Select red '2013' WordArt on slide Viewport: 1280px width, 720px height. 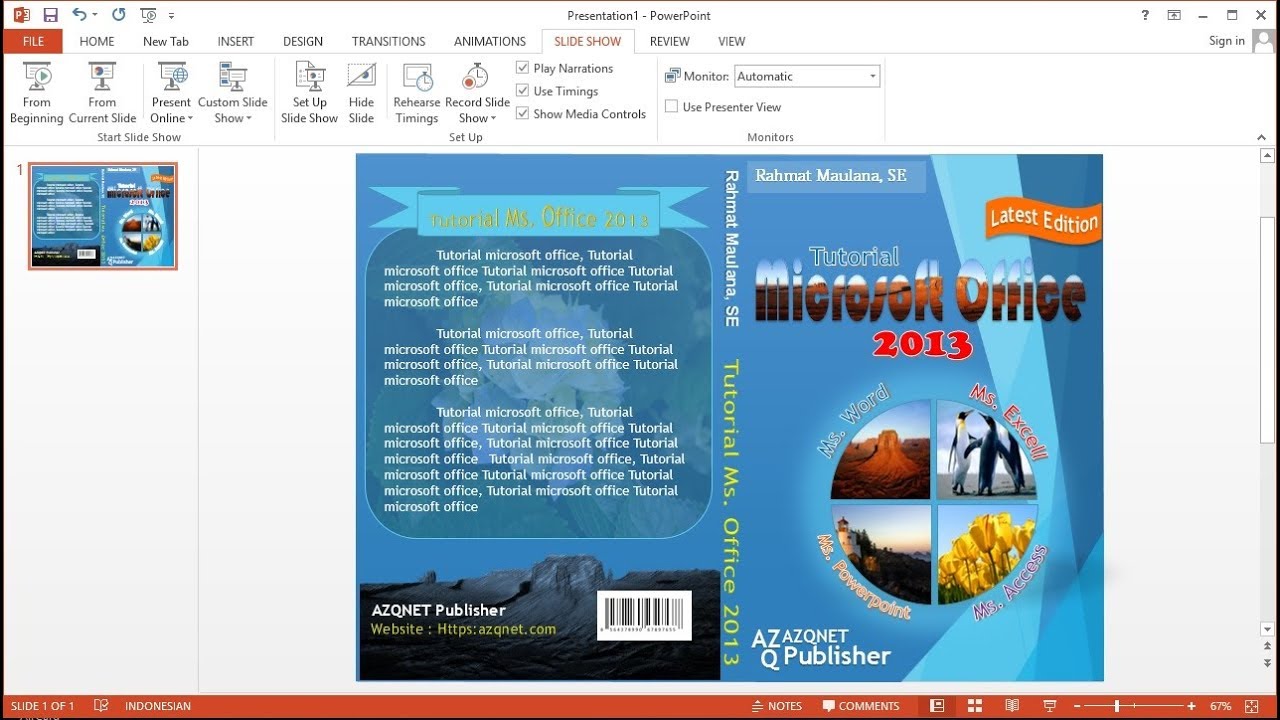pyautogui.click(x=922, y=345)
